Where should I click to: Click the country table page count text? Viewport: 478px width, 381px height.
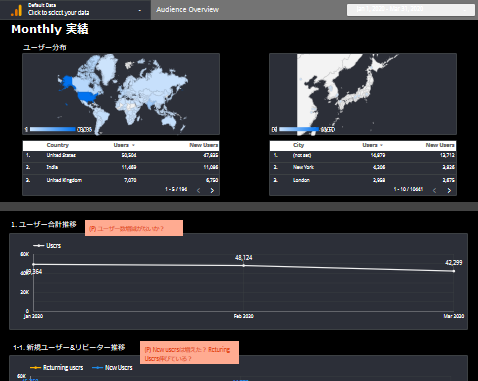[x=176, y=189]
